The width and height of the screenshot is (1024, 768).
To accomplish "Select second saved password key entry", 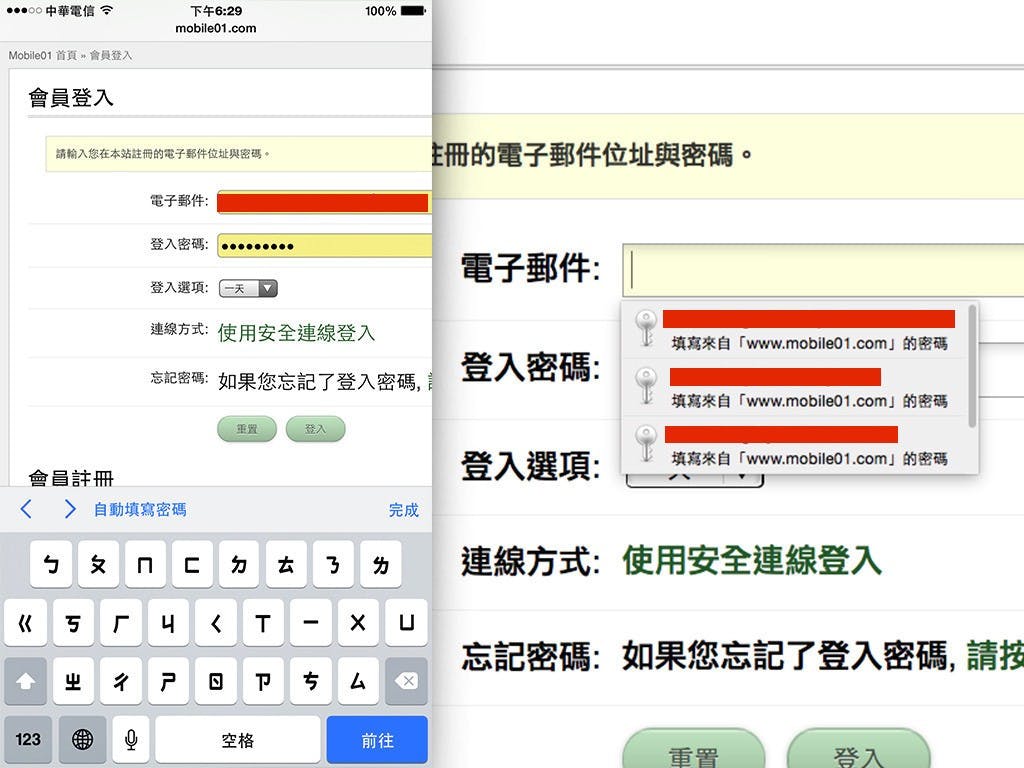I will pos(794,387).
